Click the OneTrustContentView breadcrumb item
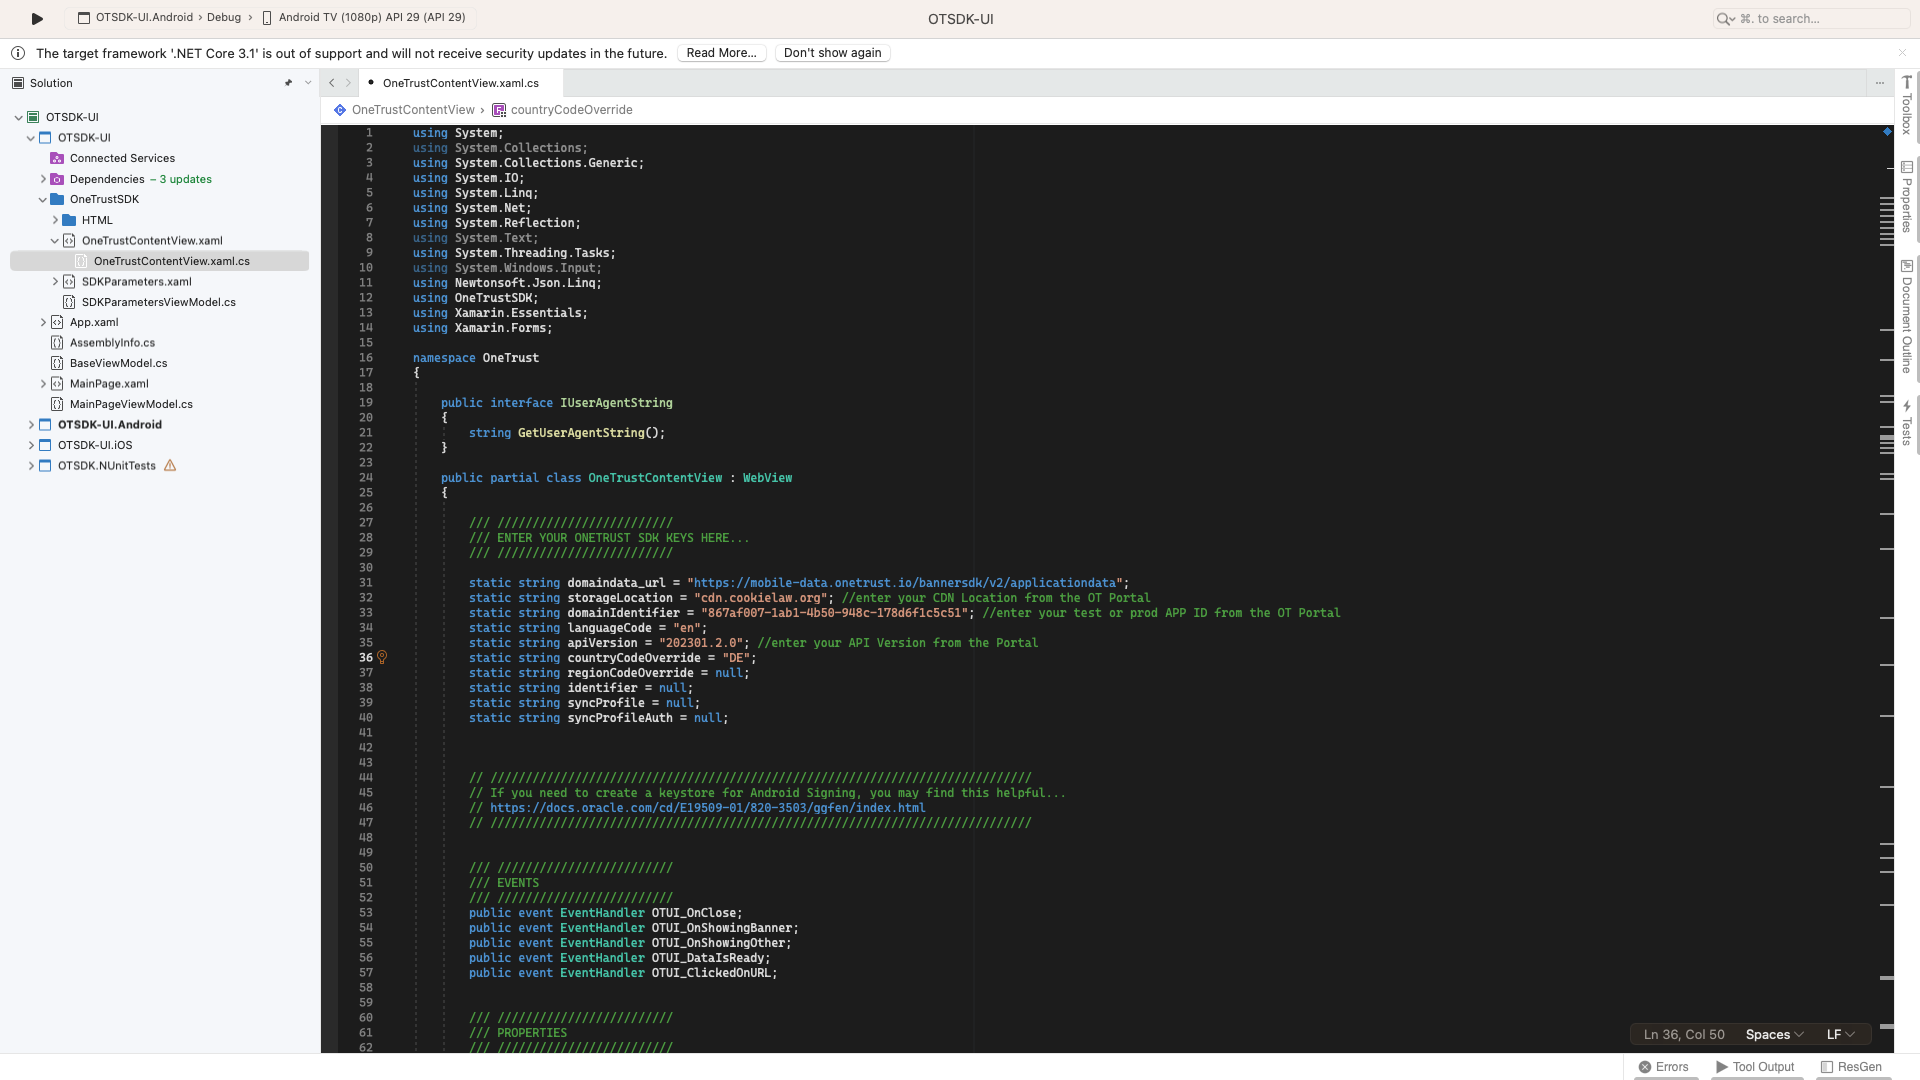This screenshot has width=1920, height=1080. click(415, 109)
